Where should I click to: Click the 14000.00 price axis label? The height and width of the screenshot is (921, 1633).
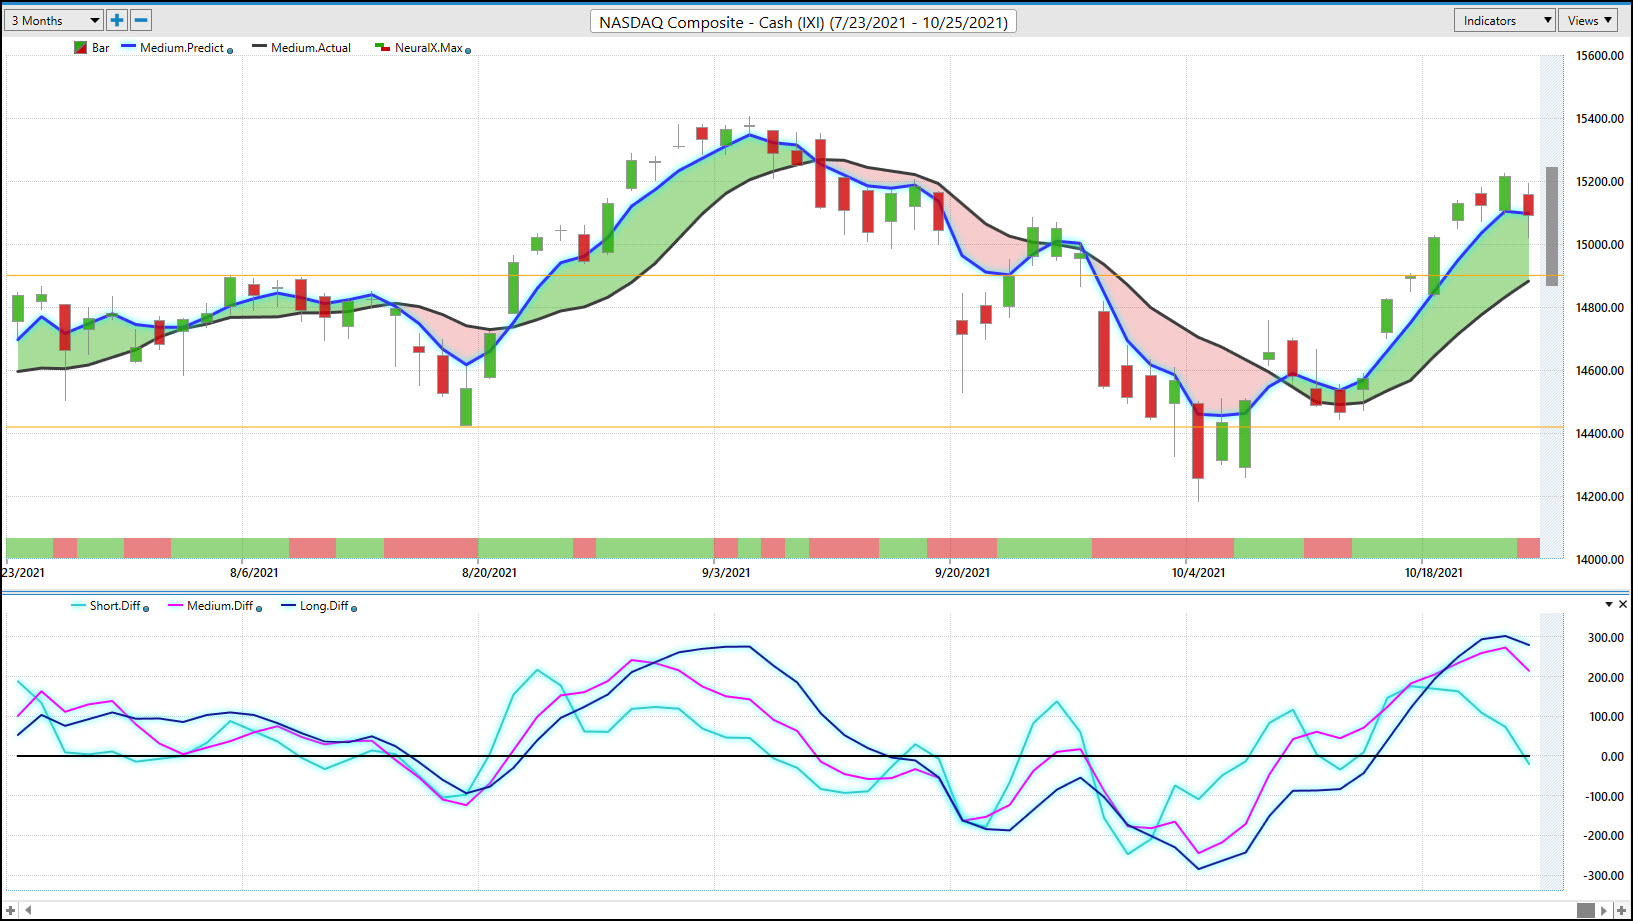coord(1600,560)
